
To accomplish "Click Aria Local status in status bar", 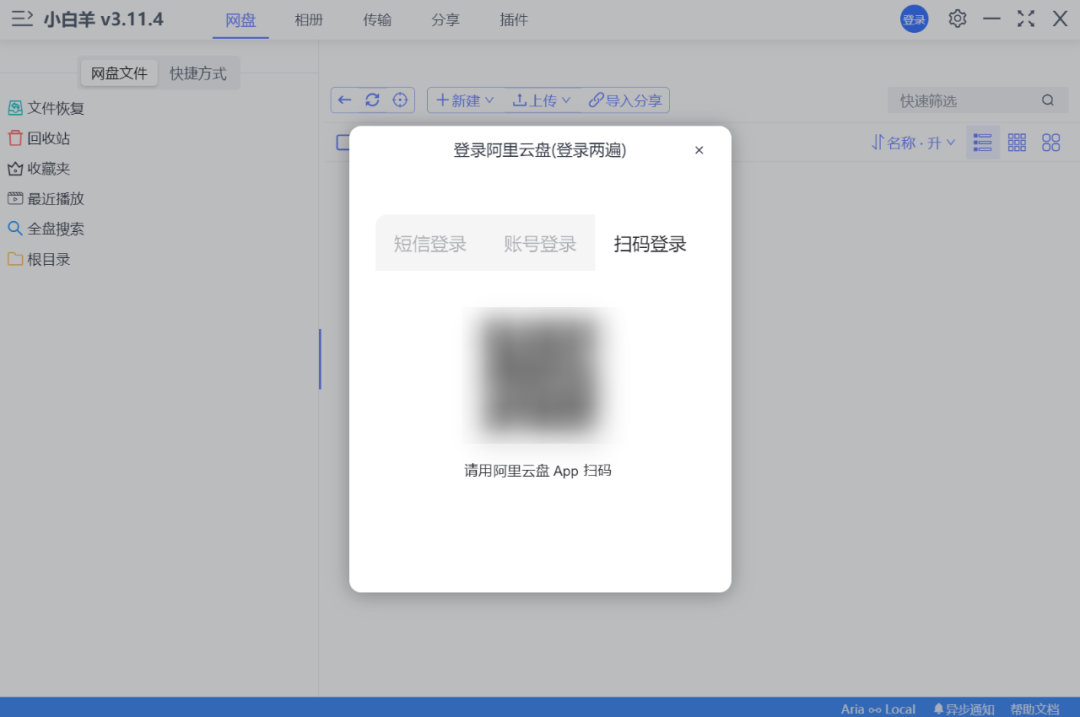I will click(878, 709).
